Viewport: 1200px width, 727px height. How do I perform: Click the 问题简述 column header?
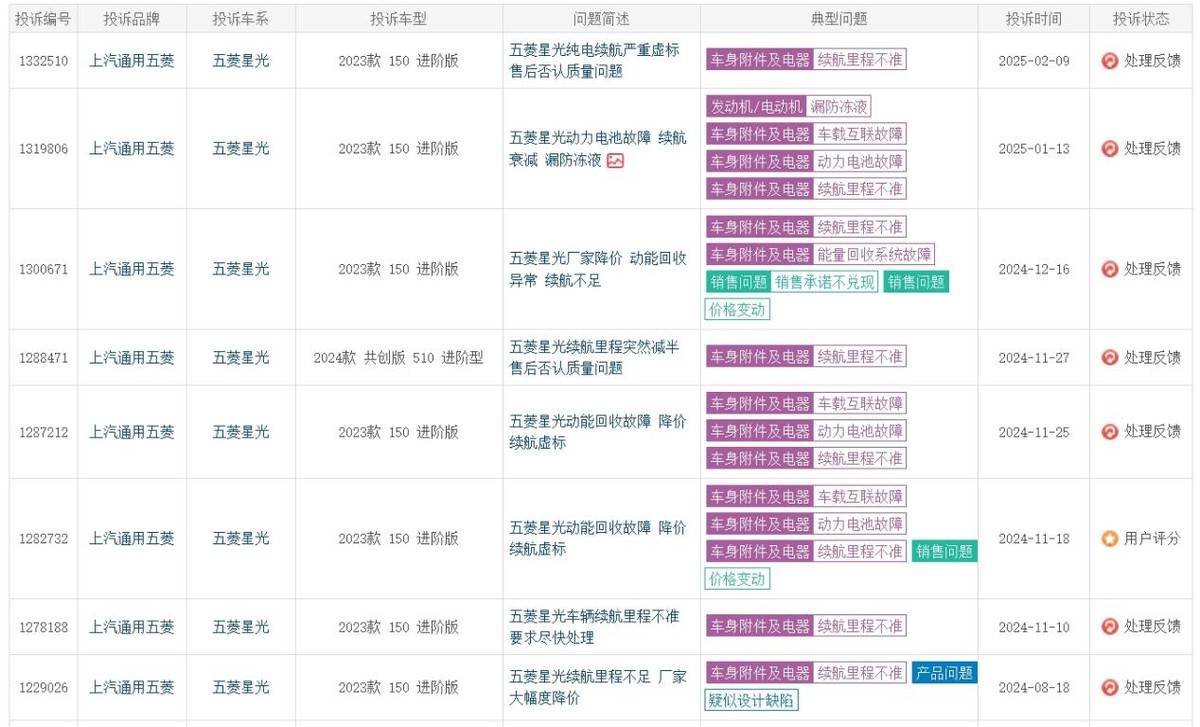[601, 19]
